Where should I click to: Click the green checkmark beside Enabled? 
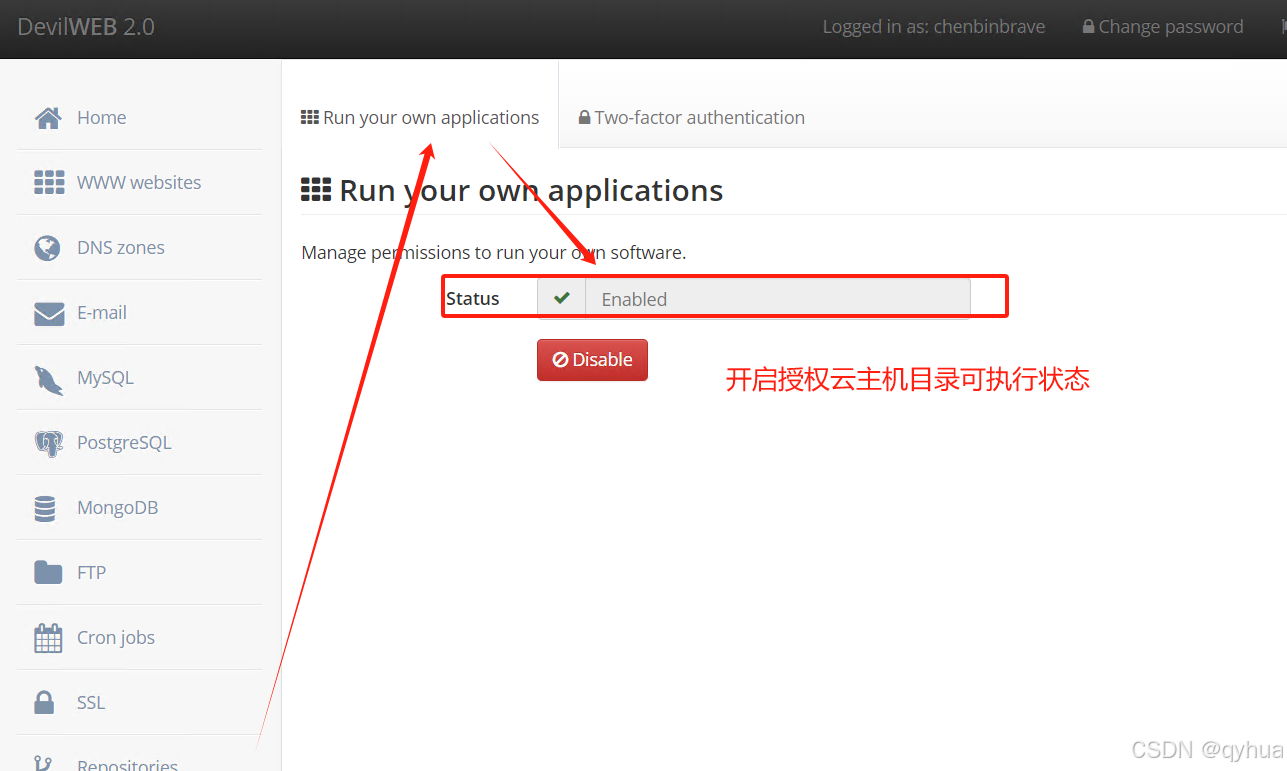tap(562, 298)
